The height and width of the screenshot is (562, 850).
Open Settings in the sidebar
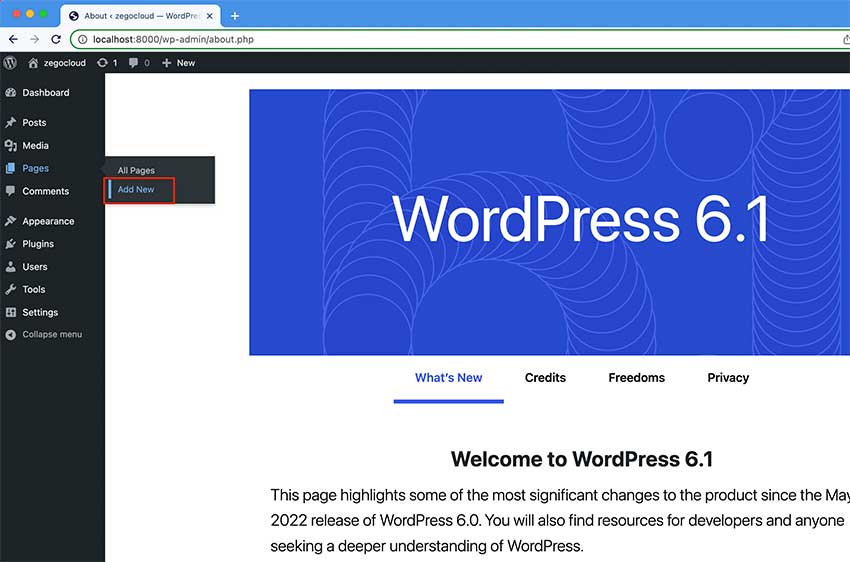pos(40,312)
